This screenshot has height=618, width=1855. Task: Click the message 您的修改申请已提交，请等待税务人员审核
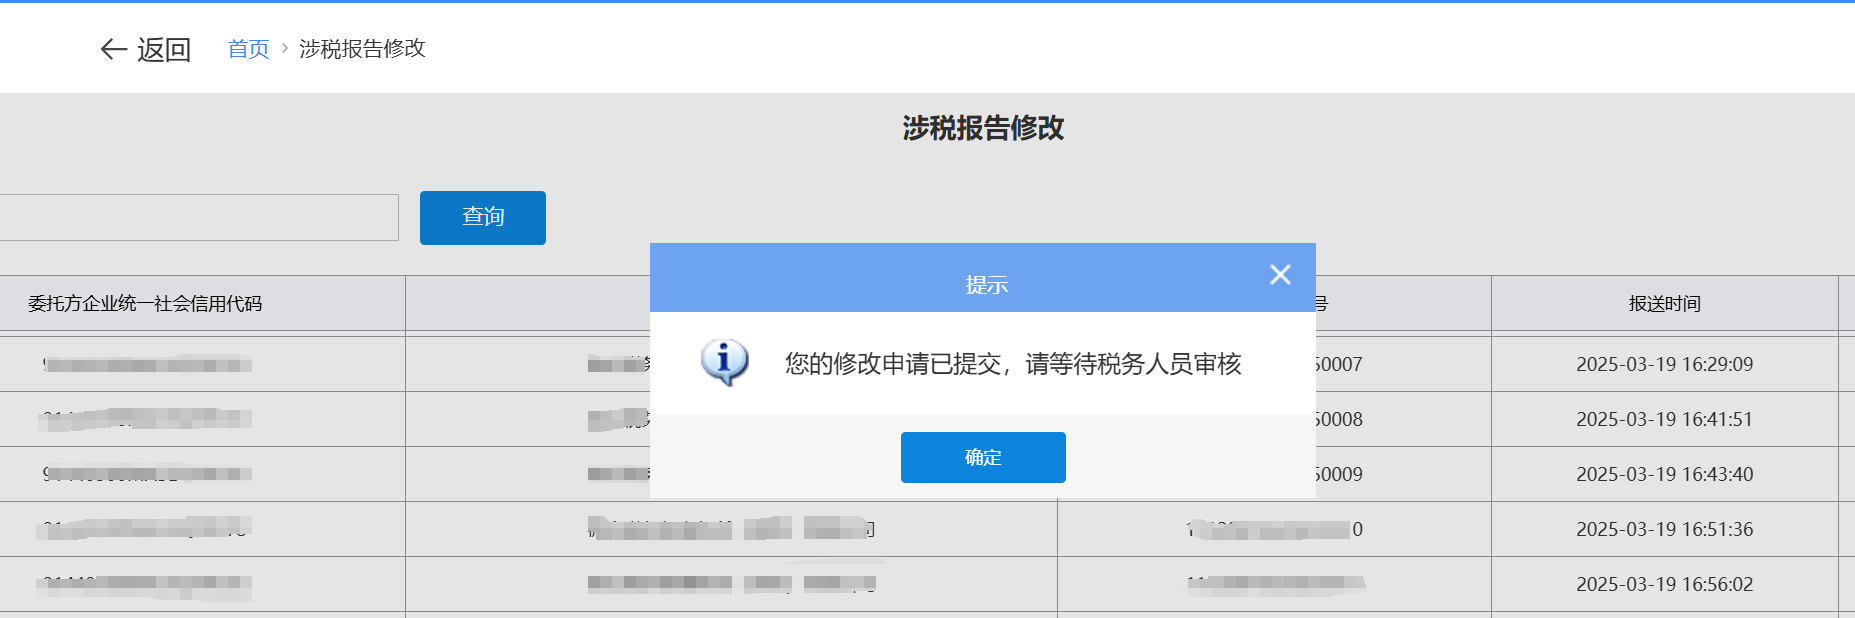1013,363
